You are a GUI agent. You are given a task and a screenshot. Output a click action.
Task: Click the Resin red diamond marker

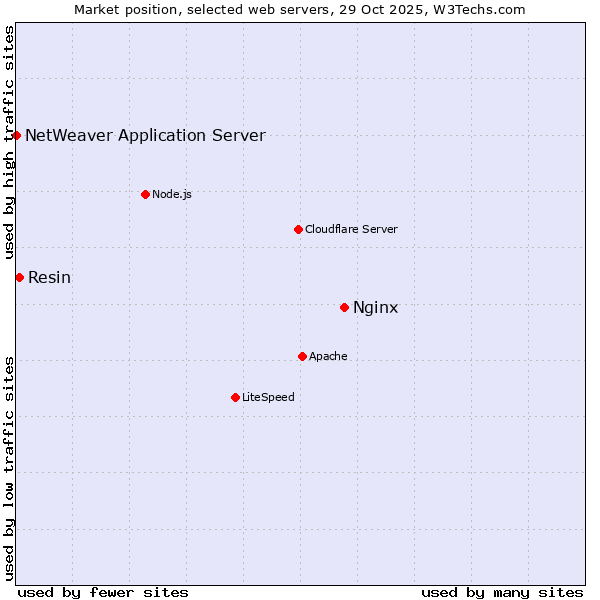click(x=19, y=277)
